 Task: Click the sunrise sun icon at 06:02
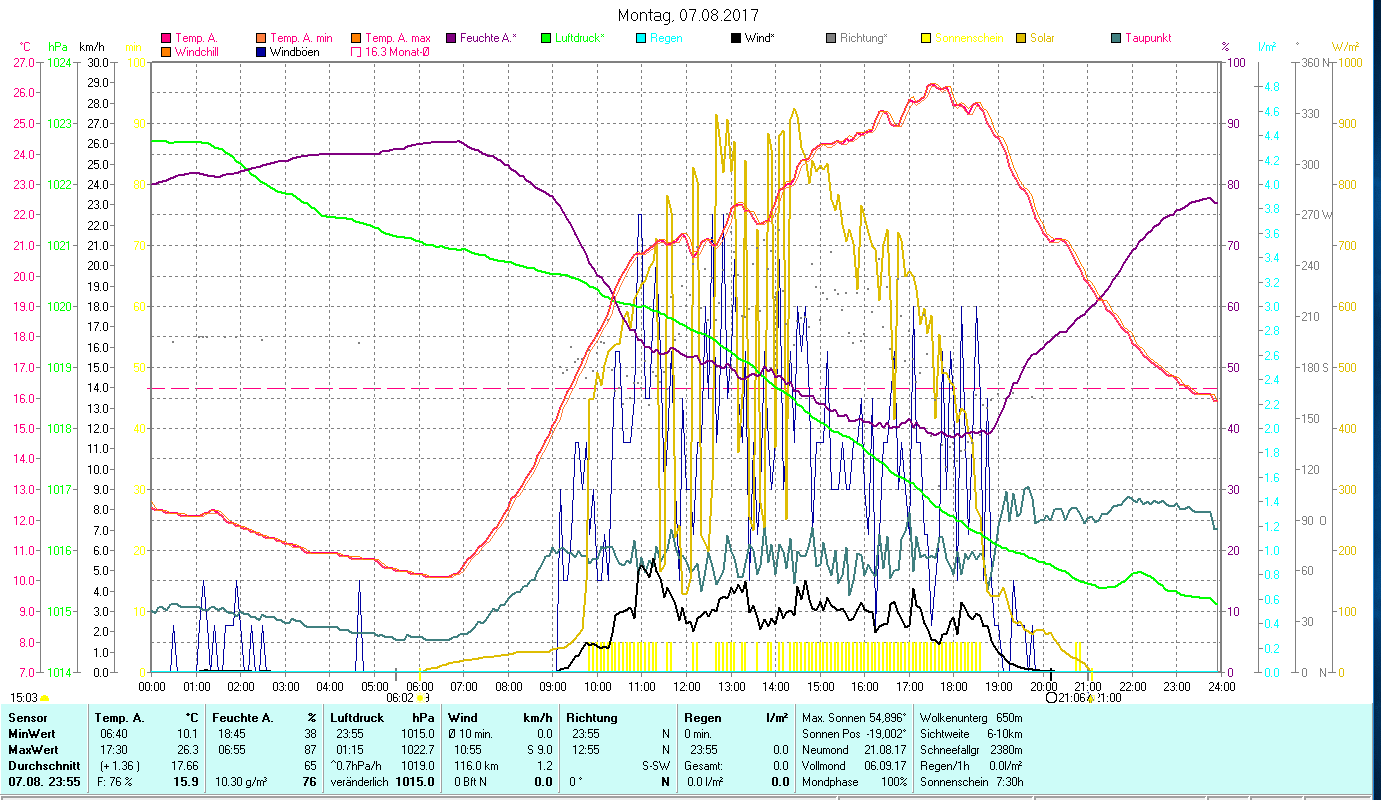click(422, 698)
